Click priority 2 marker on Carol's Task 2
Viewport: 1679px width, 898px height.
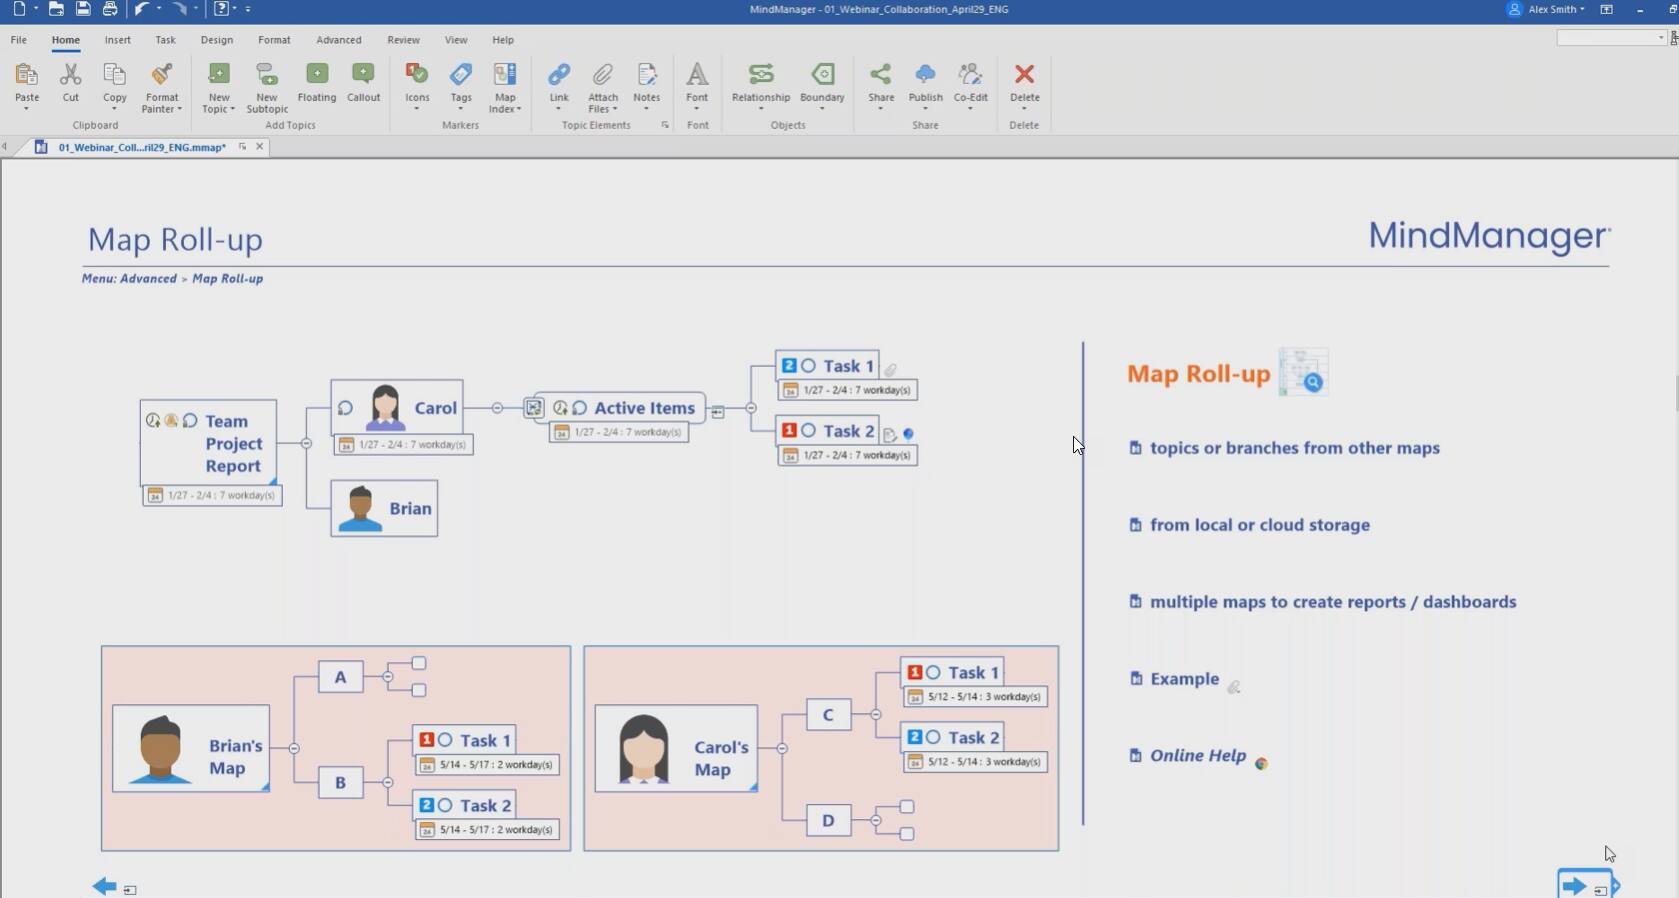pos(915,737)
